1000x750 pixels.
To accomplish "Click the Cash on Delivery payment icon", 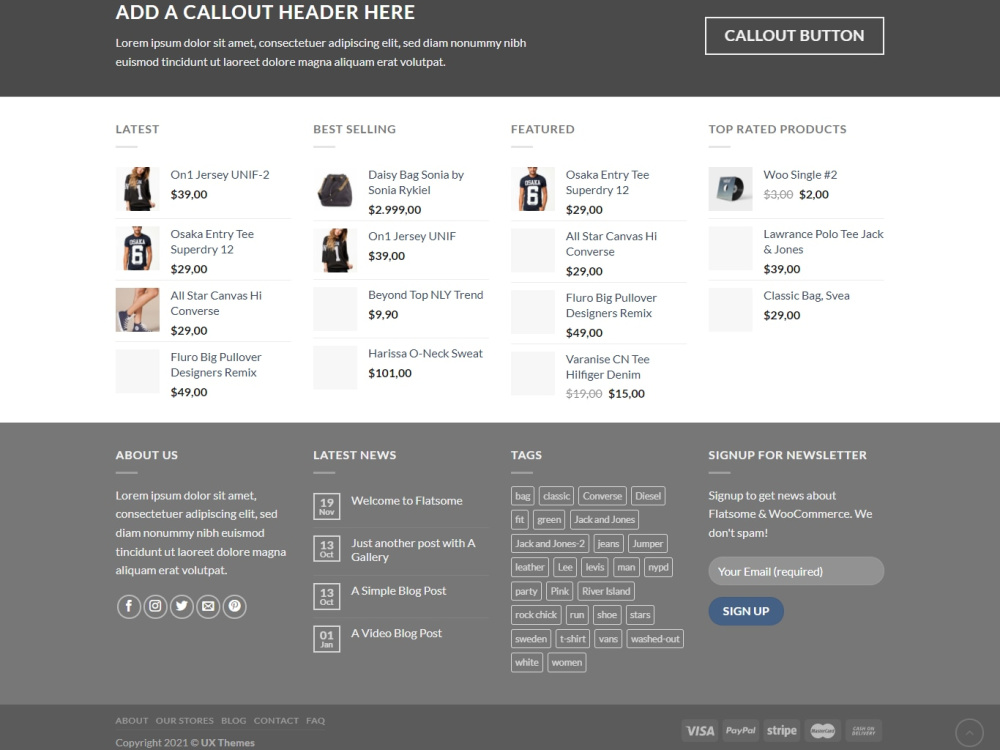I will pyautogui.click(x=864, y=731).
